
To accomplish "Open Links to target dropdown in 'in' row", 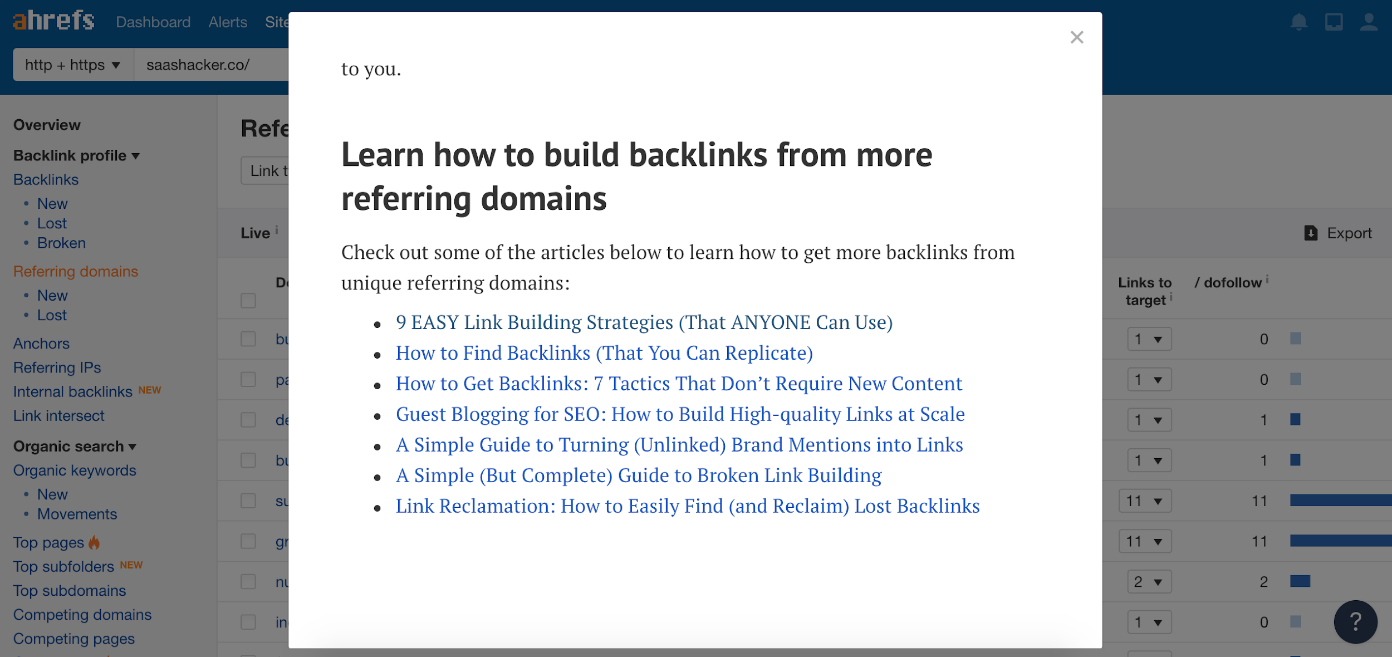I will [1149, 622].
